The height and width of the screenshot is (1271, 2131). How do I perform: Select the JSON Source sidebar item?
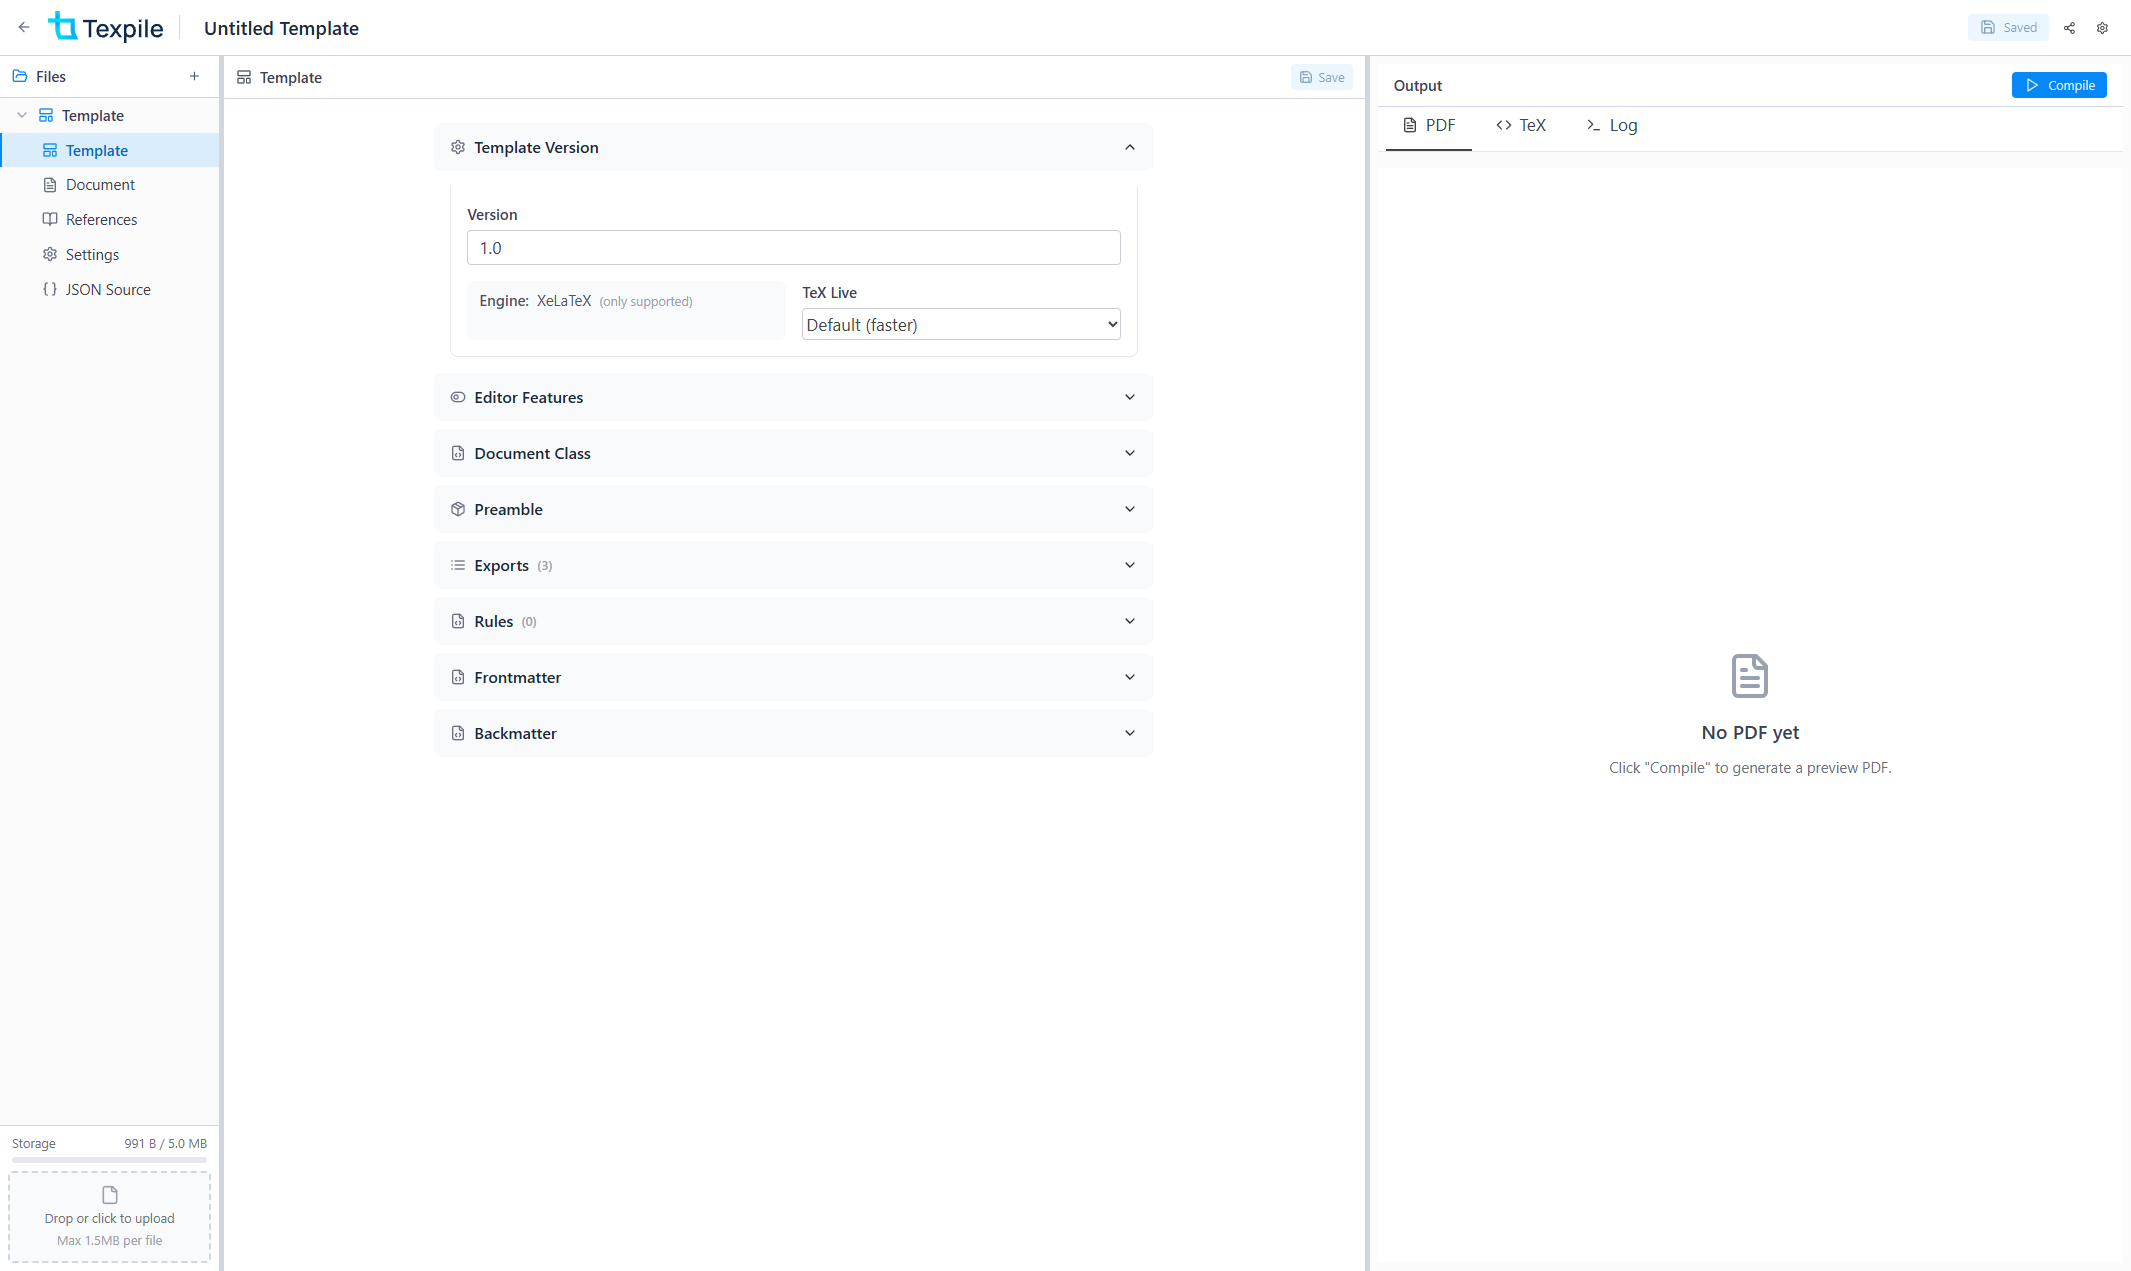107,289
